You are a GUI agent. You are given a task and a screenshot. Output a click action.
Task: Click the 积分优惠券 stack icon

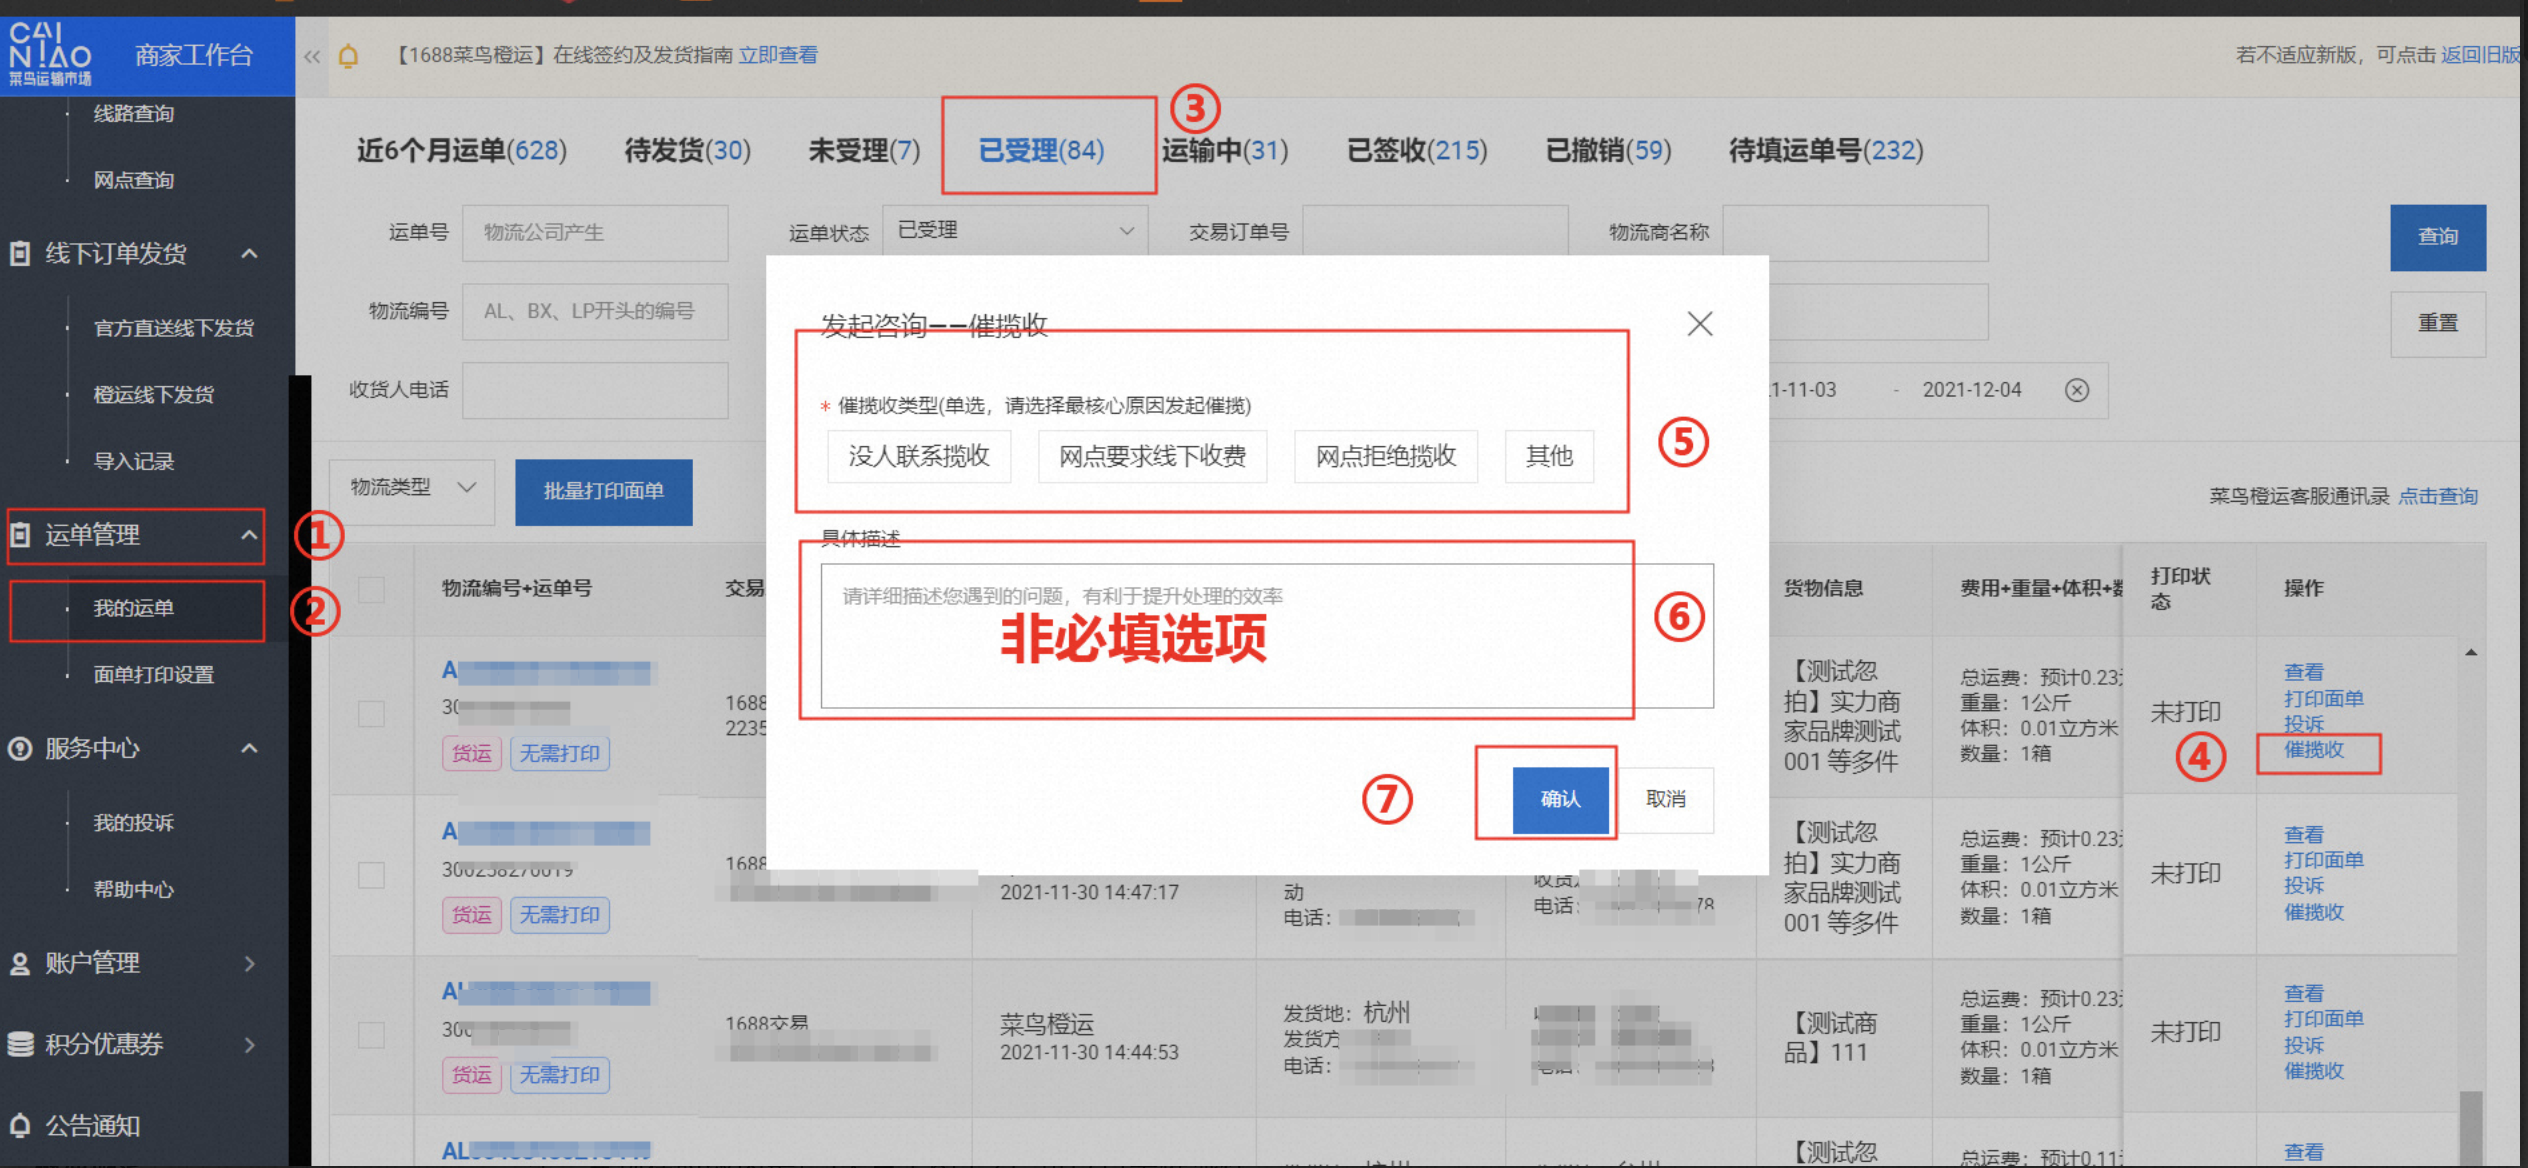click(19, 1044)
